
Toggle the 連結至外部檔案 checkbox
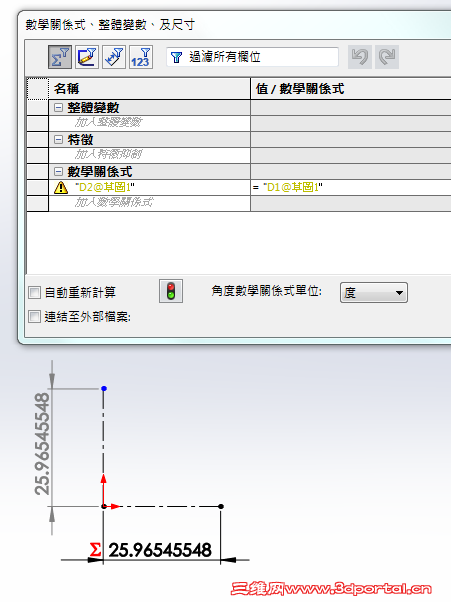point(34,317)
